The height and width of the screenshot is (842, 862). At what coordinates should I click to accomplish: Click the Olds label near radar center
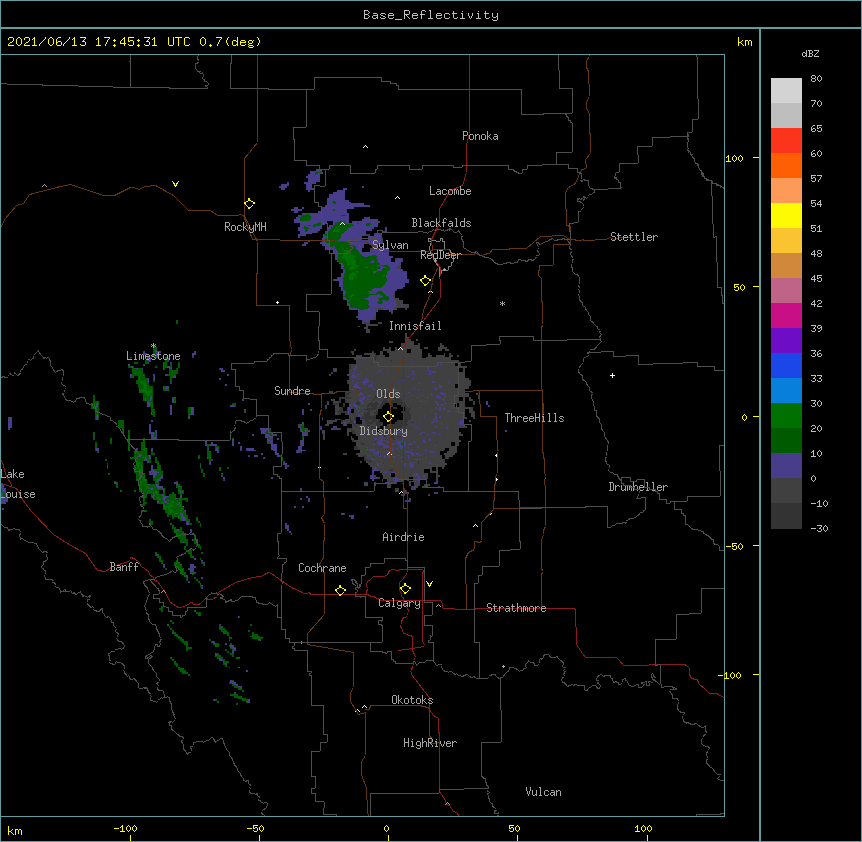click(x=388, y=394)
